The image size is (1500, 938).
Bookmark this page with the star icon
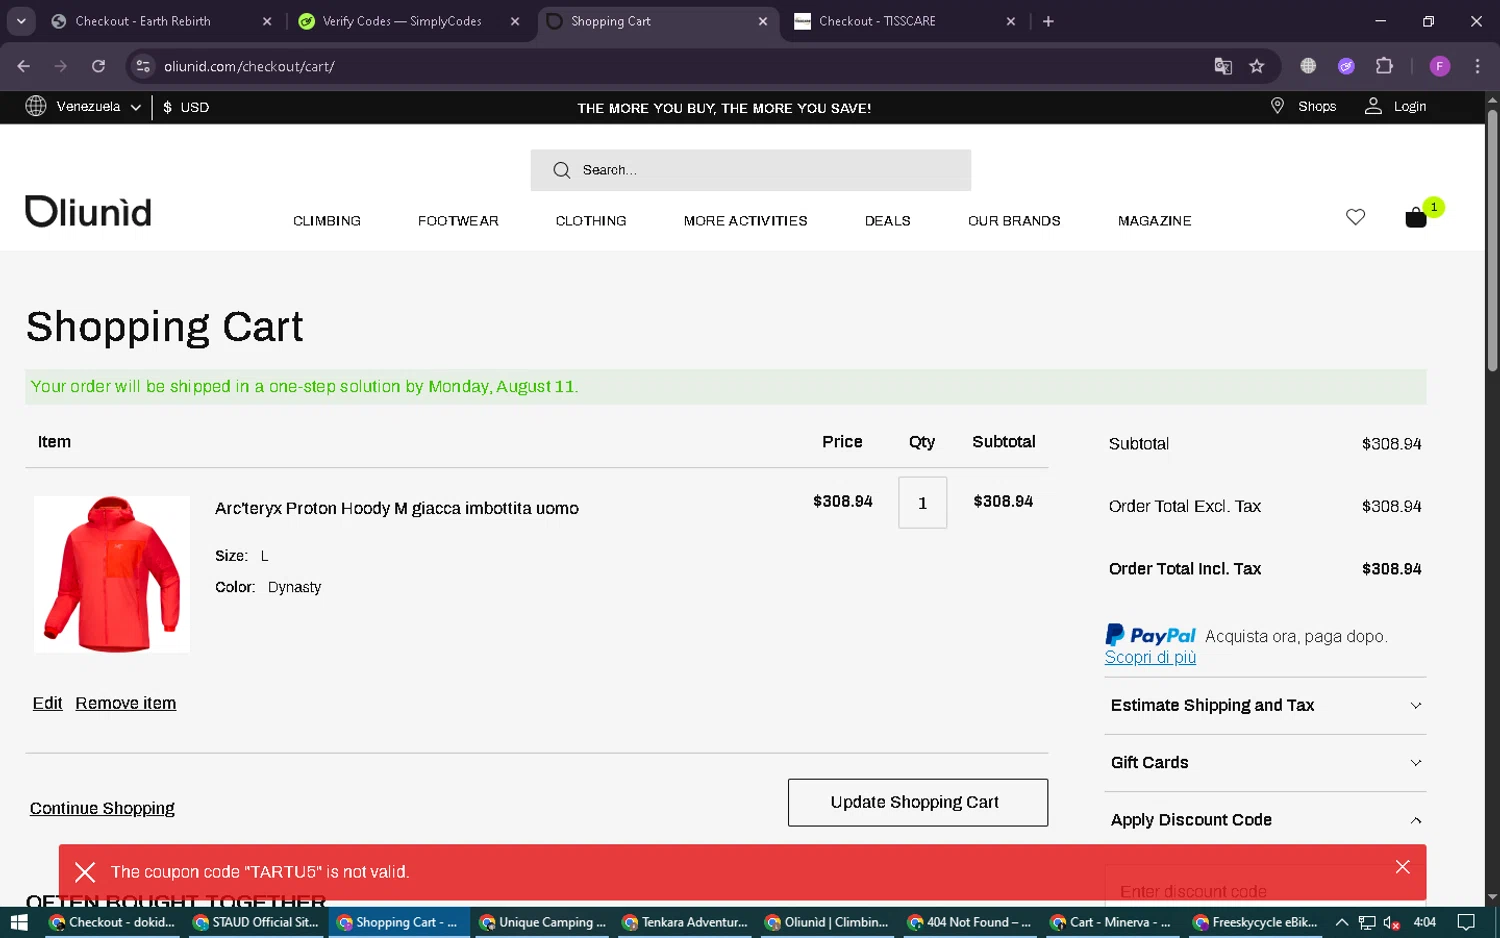click(x=1257, y=66)
